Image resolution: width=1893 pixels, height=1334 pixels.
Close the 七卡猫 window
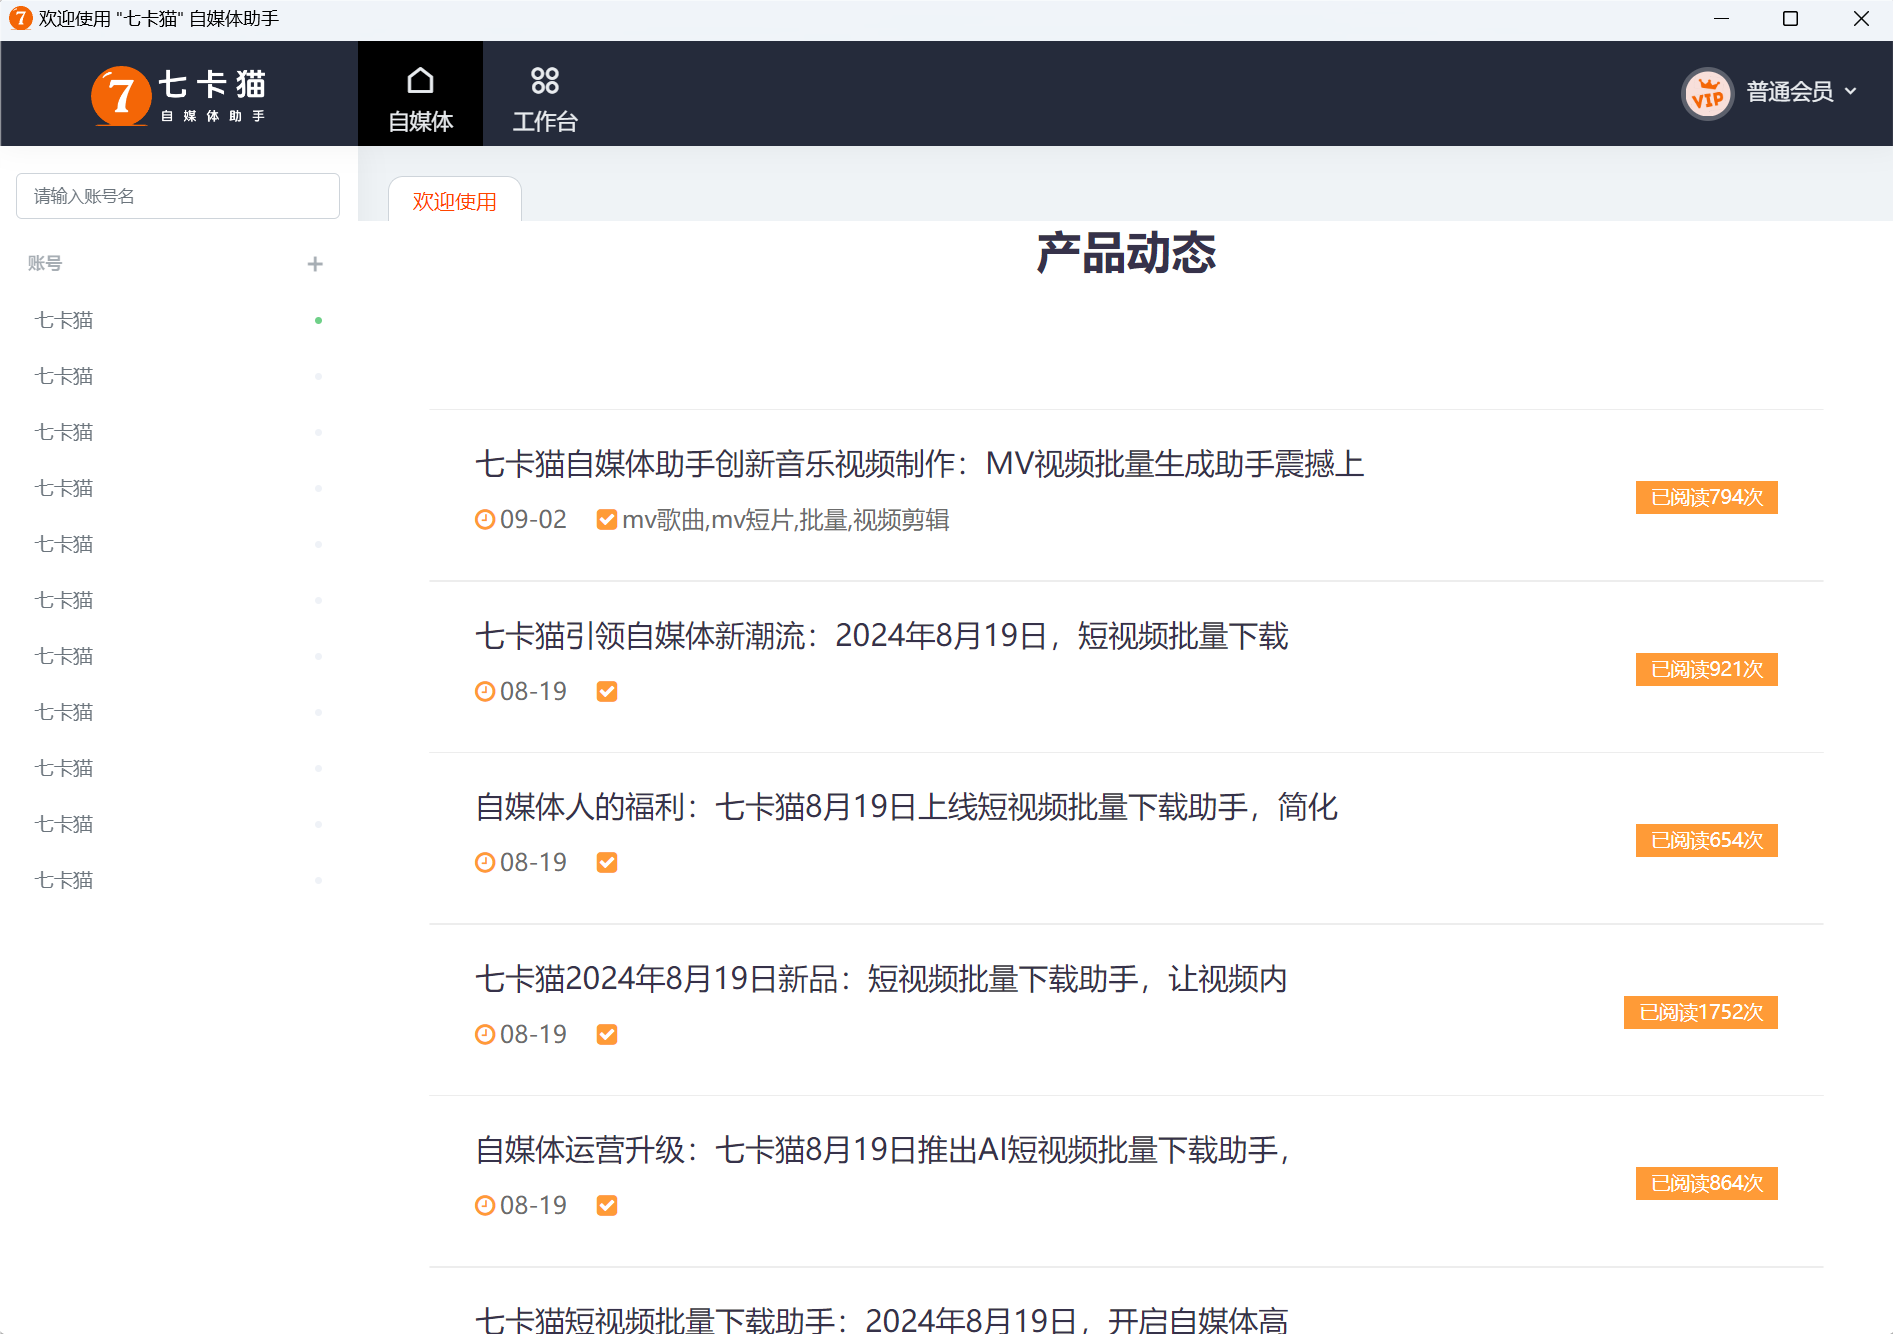coord(1861,19)
